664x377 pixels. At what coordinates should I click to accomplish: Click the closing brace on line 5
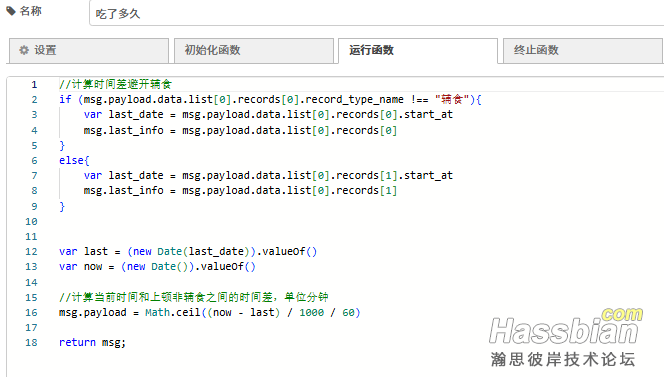[62, 146]
